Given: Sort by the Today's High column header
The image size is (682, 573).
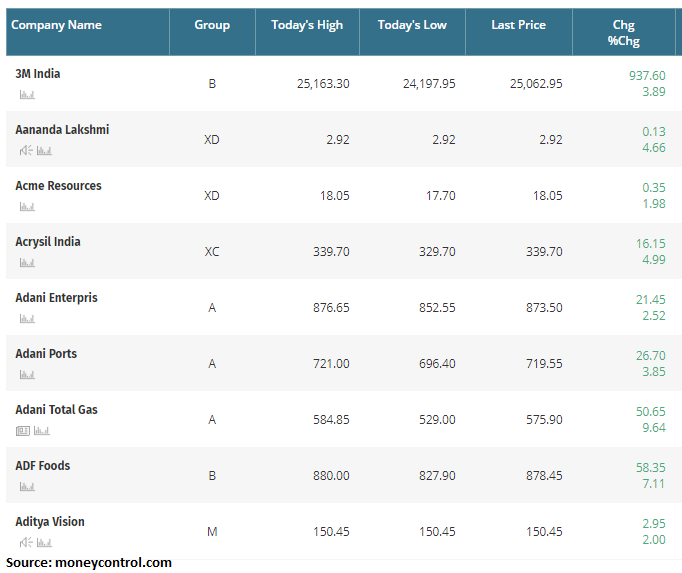Looking at the screenshot, I should (x=307, y=25).
